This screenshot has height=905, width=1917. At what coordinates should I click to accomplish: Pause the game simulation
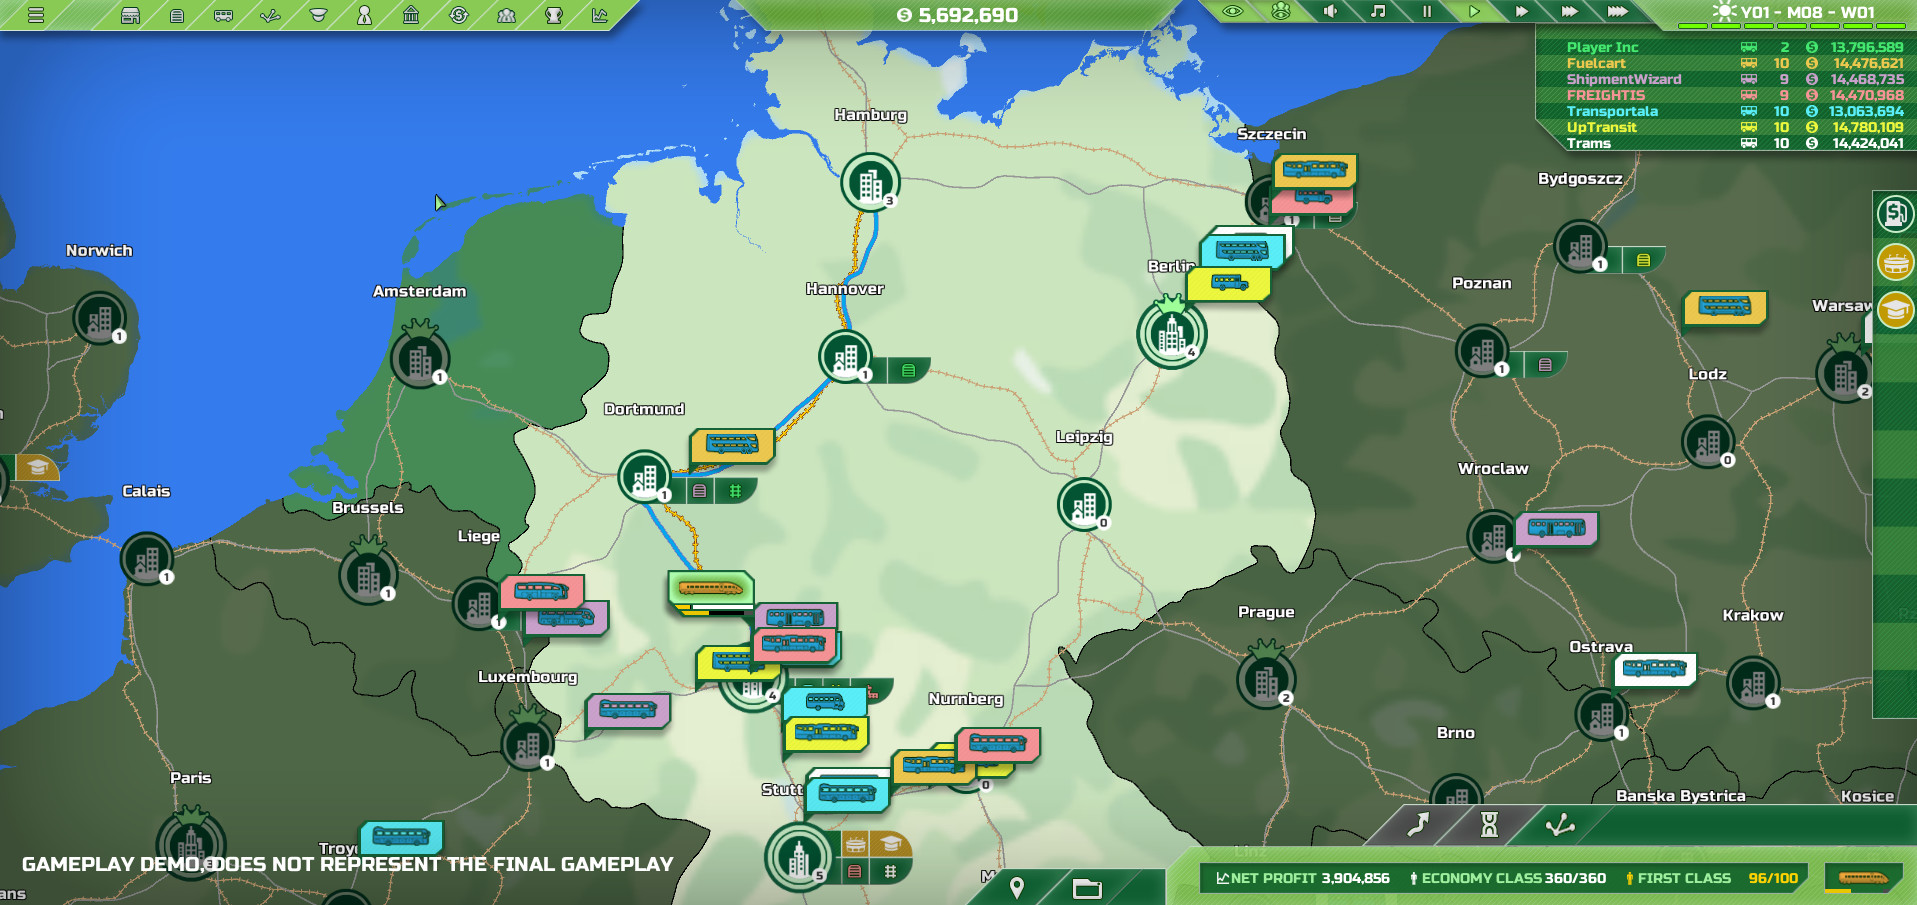[1427, 11]
